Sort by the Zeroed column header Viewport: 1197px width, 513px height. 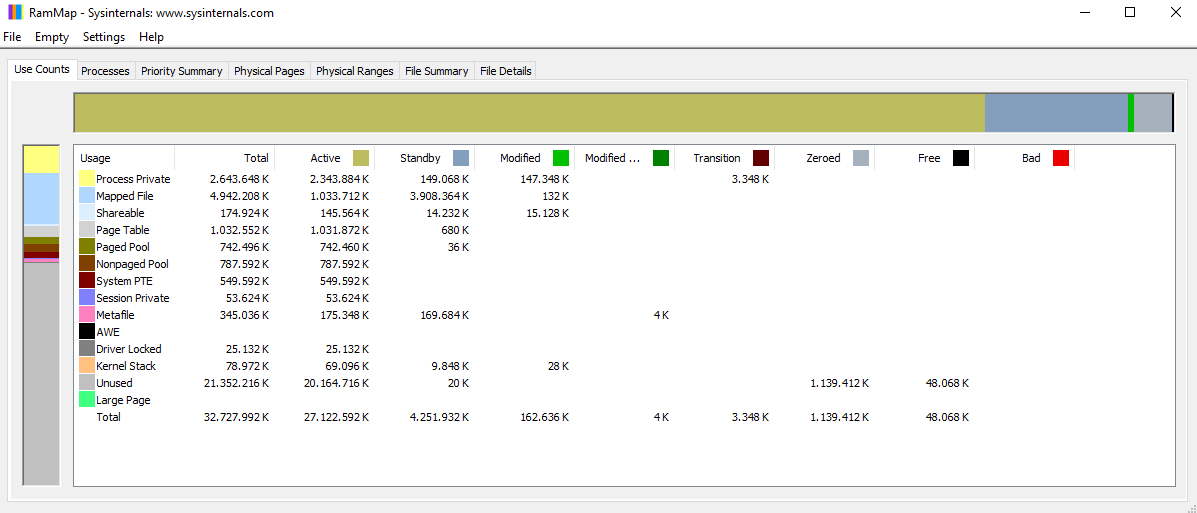[824, 158]
